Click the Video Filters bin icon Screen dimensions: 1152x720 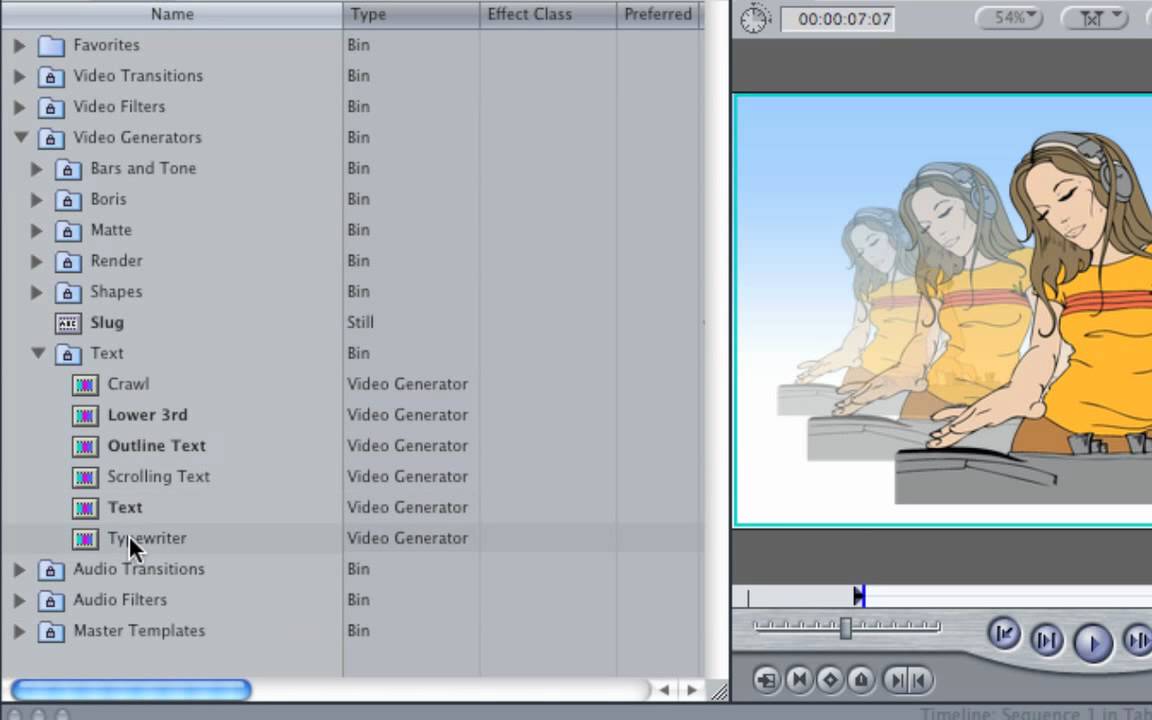pyautogui.click(x=51, y=107)
